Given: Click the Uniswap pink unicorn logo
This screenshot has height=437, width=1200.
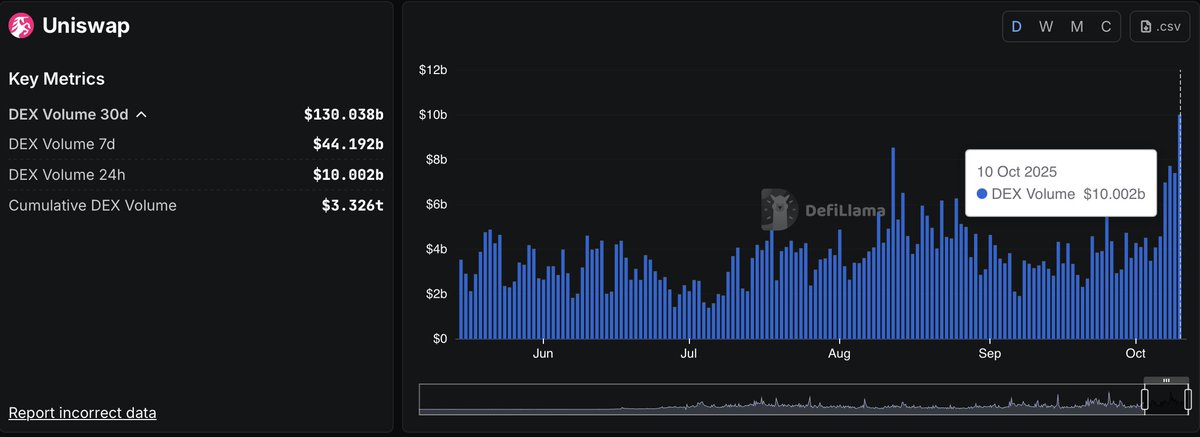Looking at the screenshot, I should 20,27.
